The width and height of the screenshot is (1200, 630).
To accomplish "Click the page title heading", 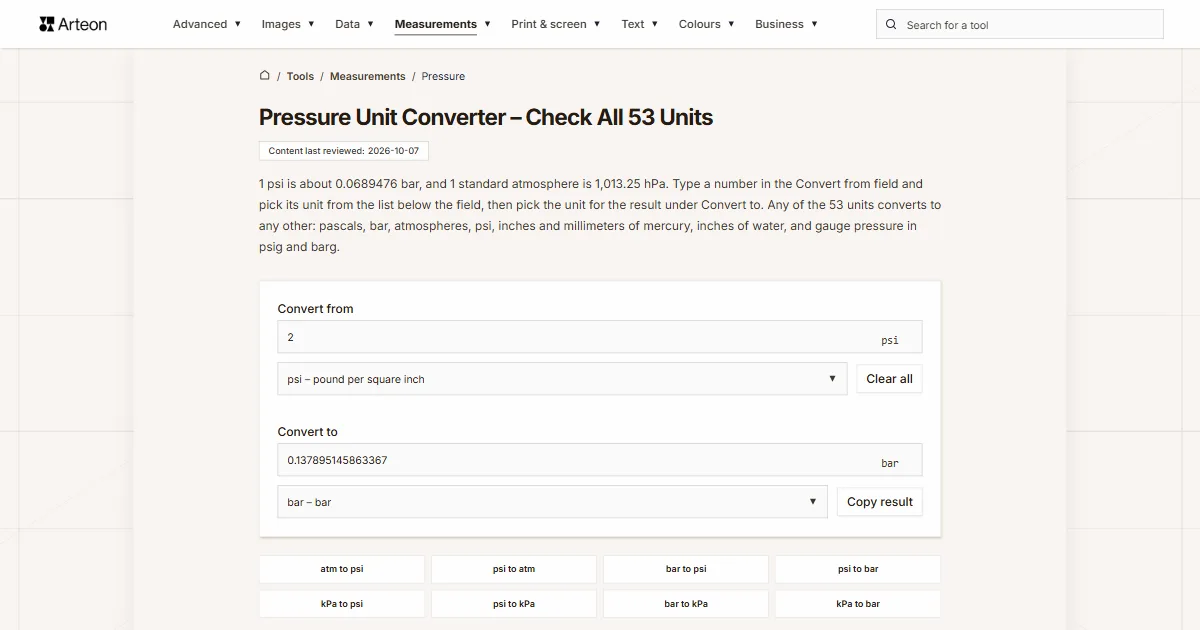I will (x=486, y=117).
